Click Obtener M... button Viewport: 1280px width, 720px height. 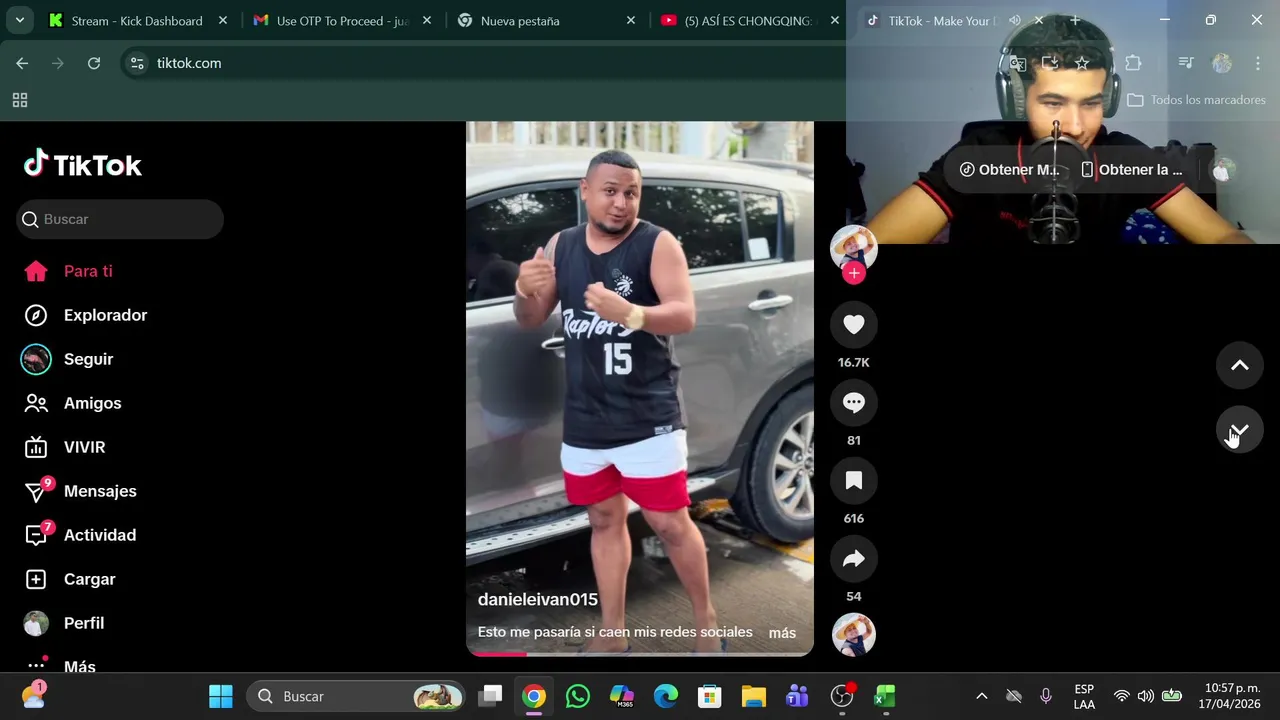point(1010,170)
